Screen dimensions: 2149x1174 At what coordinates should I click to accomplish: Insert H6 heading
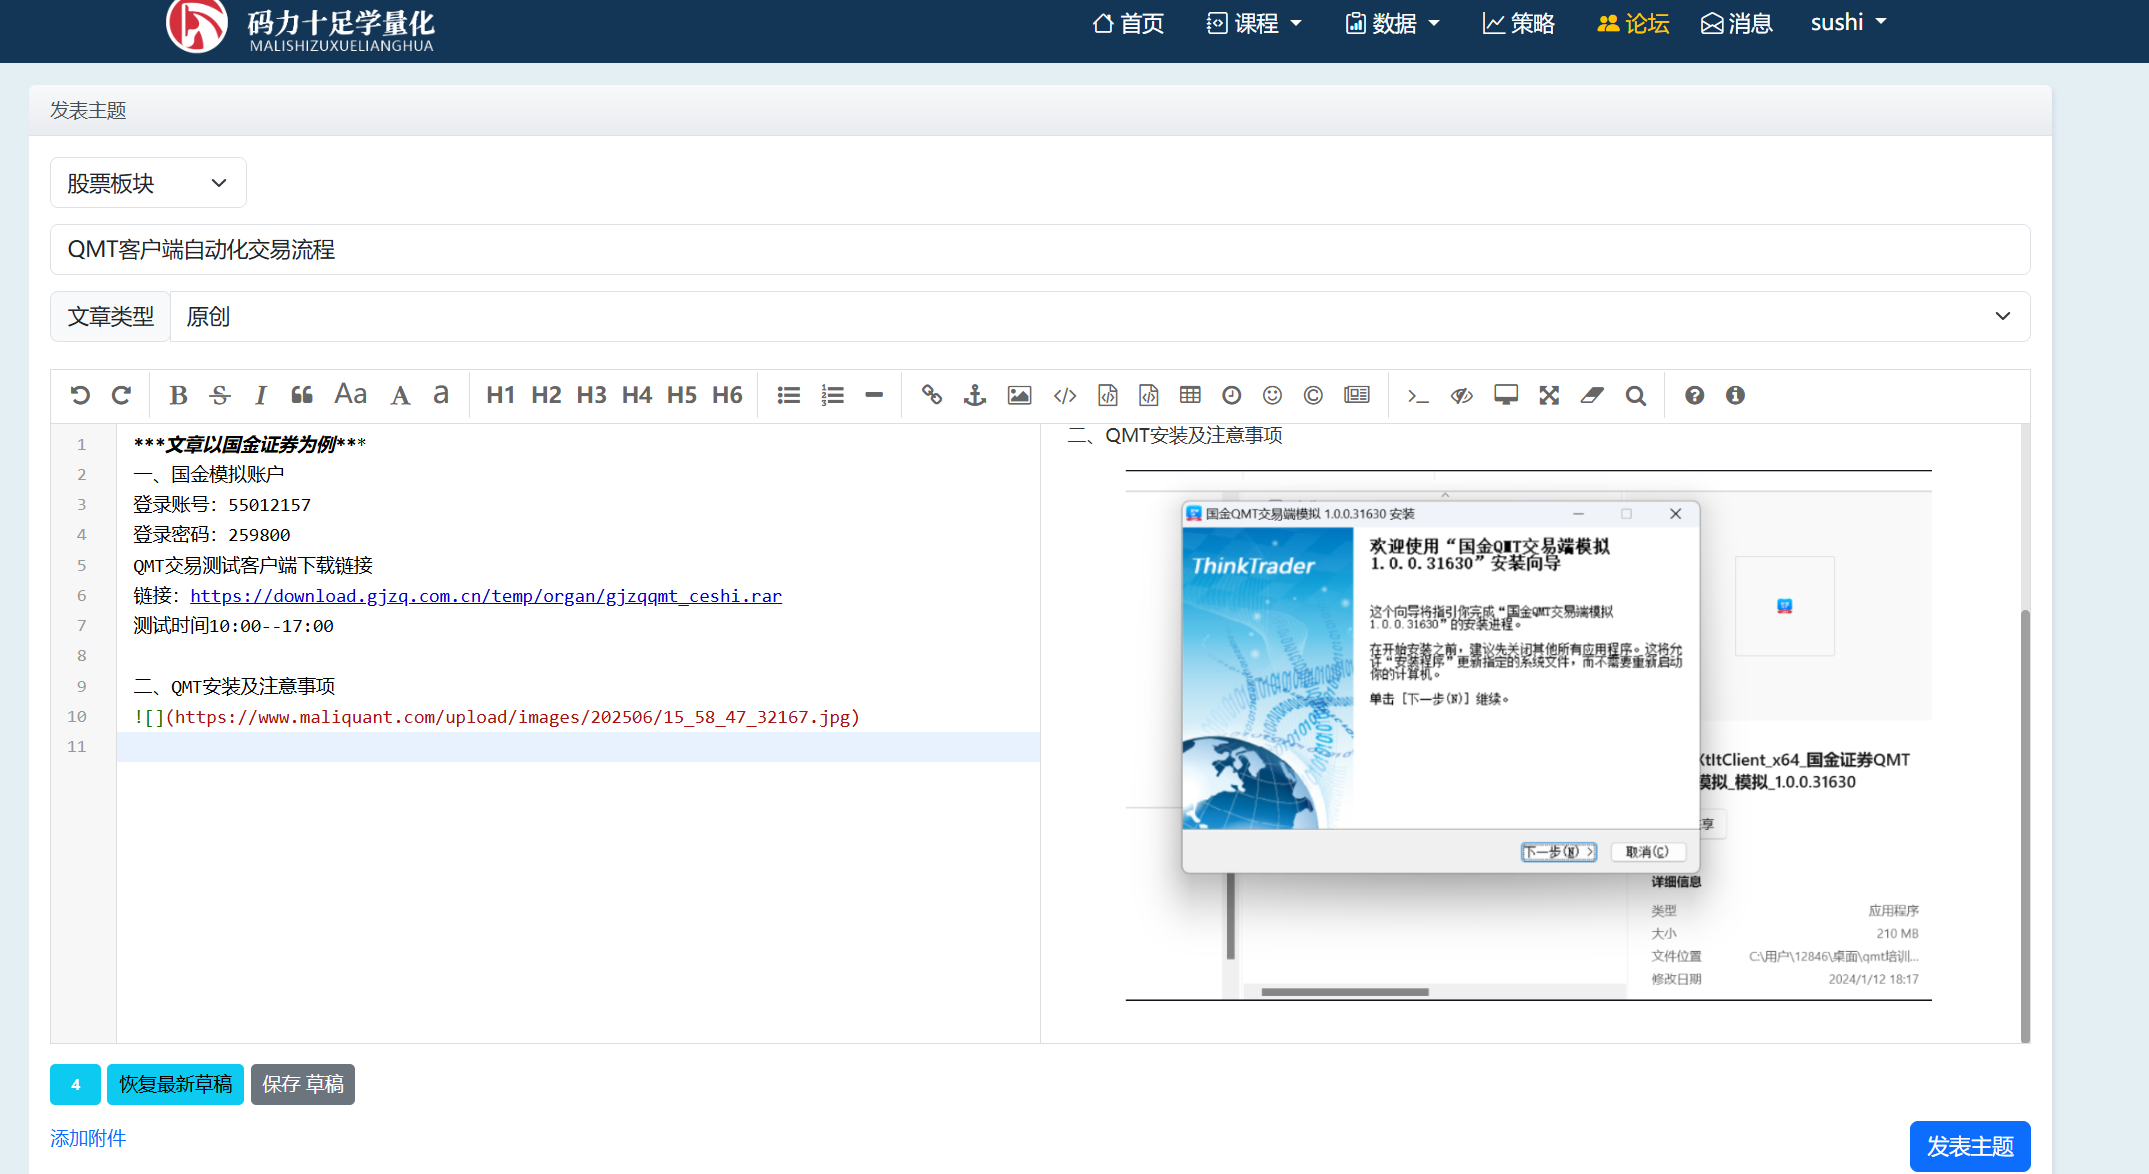727,395
